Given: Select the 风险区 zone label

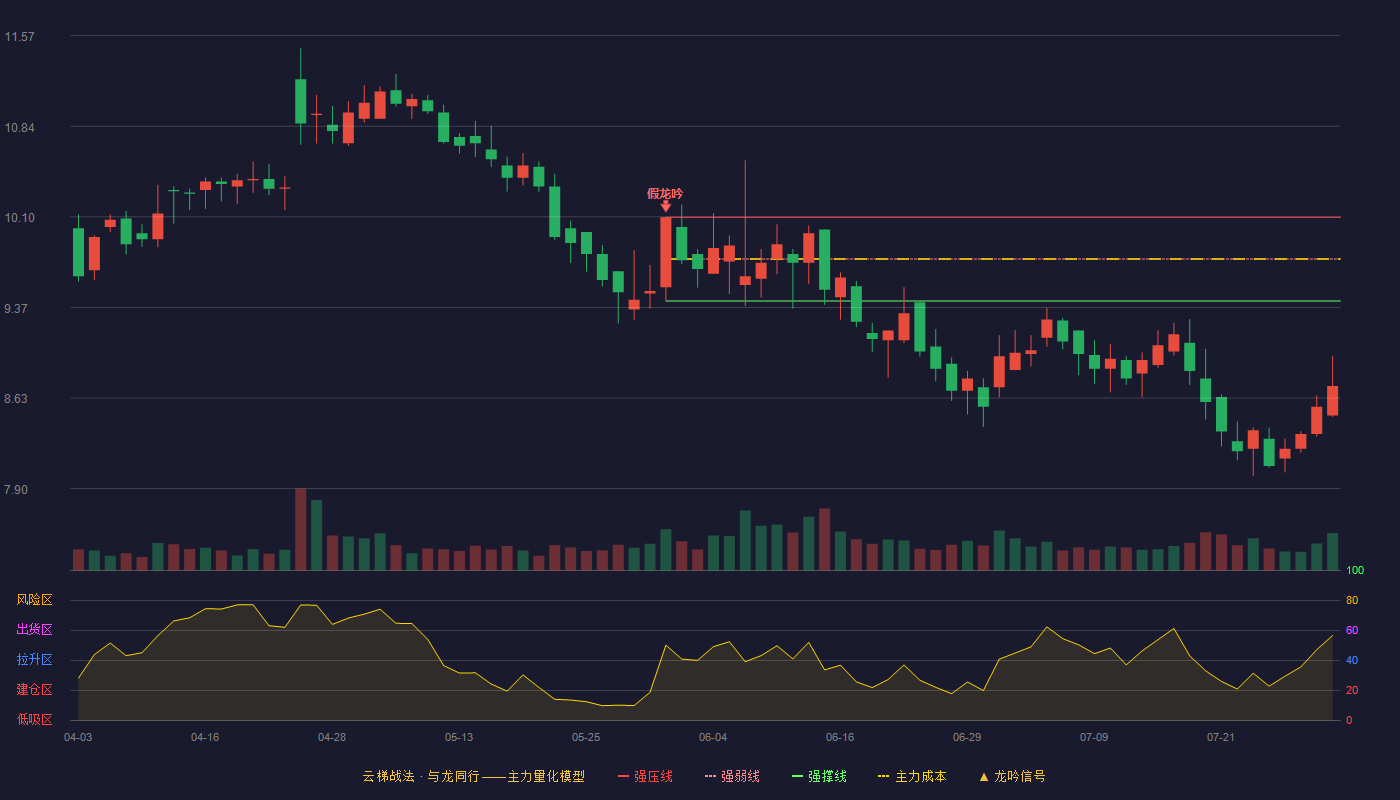Looking at the screenshot, I should tap(34, 600).
